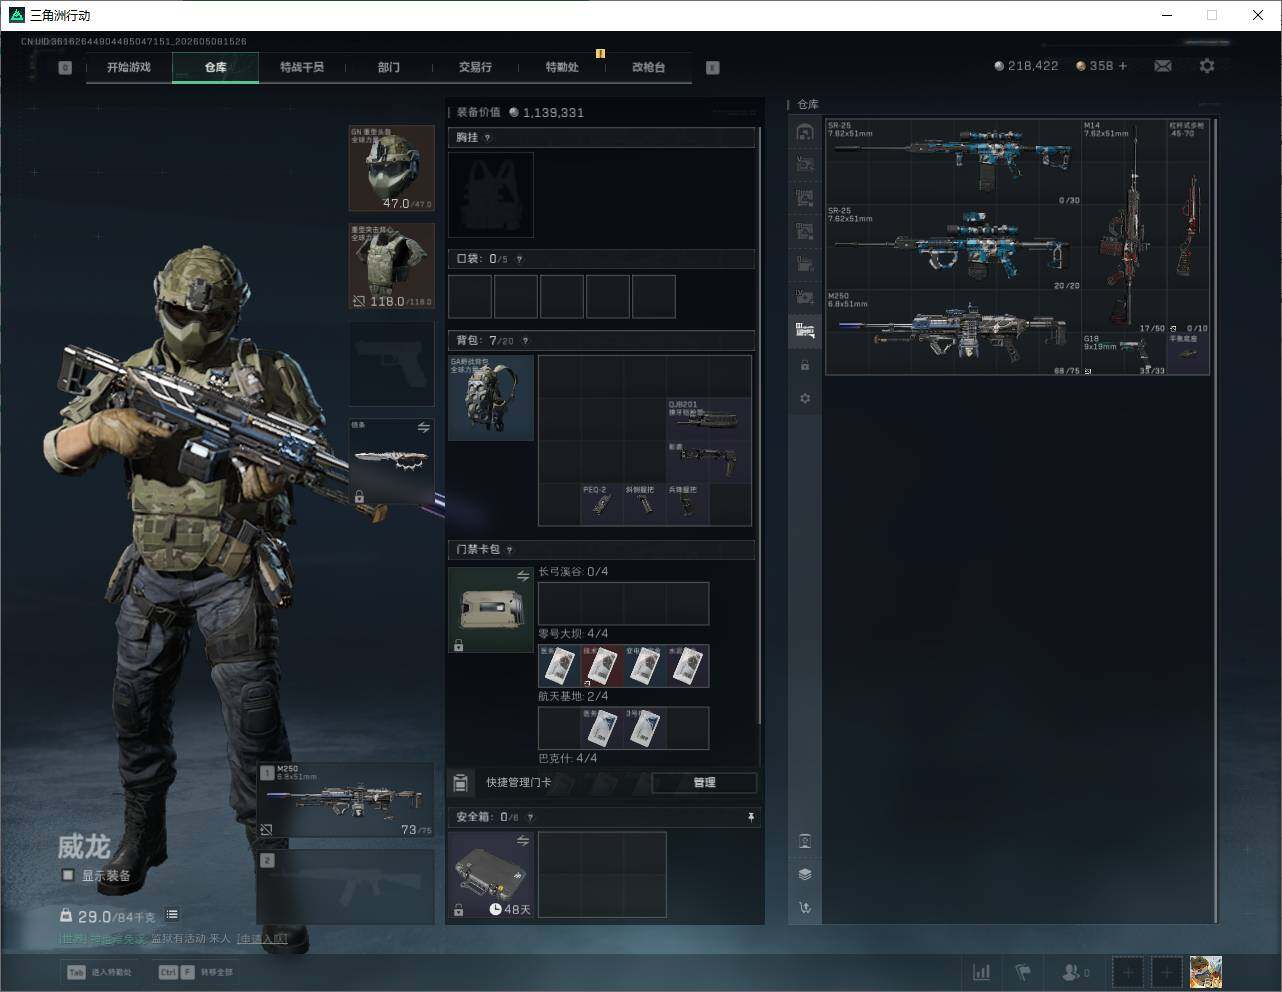Select the PEQ-2 item in backpack
Viewport: 1282px width, 992px height.
point(602,504)
